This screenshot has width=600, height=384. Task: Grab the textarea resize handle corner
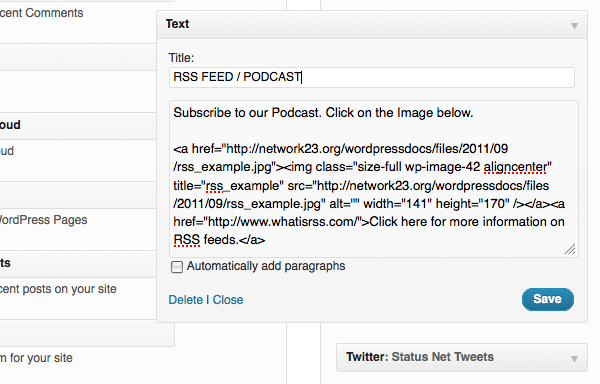click(x=570, y=249)
